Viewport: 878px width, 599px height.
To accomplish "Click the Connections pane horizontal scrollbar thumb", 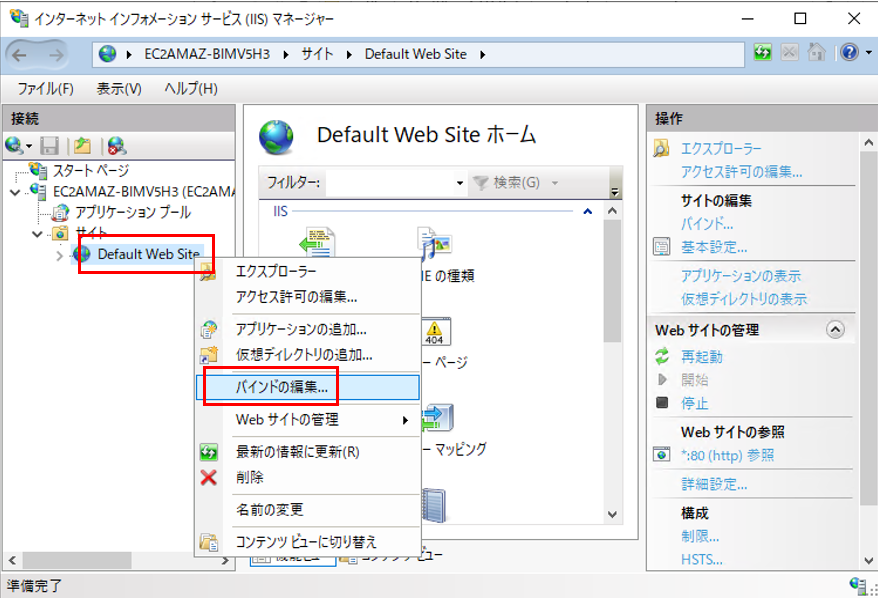I will coord(77,560).
